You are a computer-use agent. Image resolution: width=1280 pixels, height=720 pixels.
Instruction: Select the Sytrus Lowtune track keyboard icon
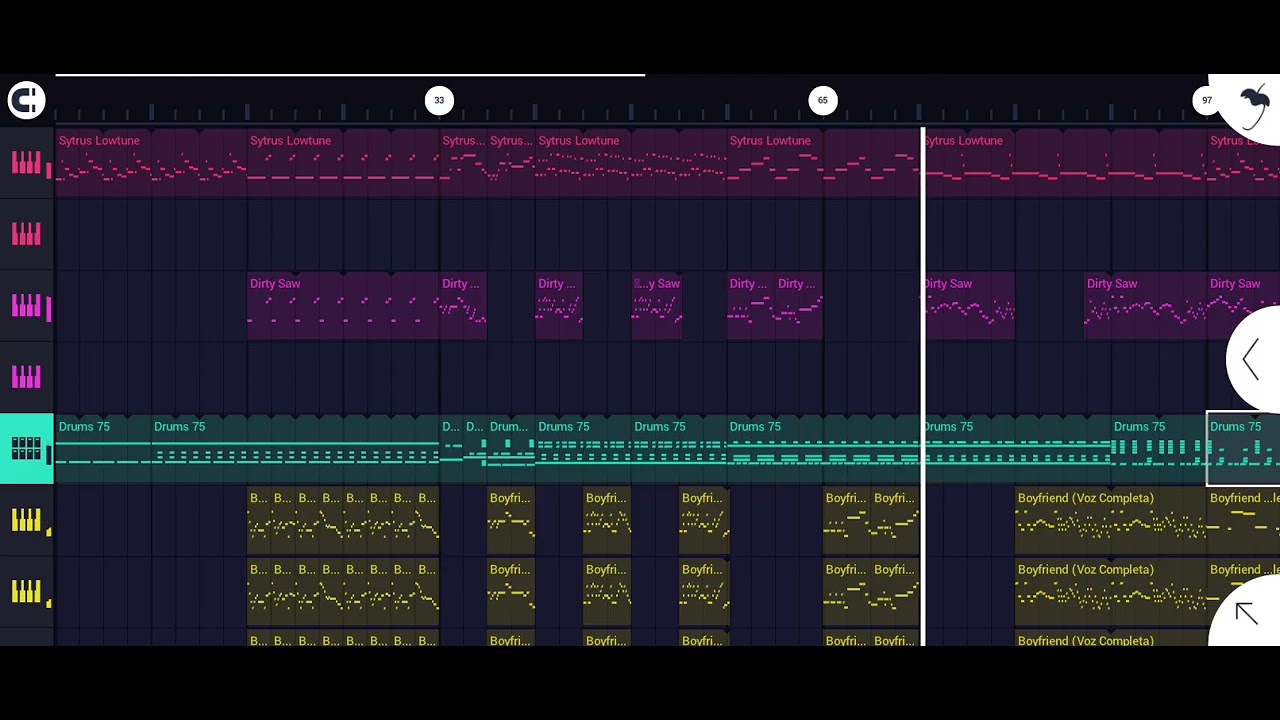[26, 163]
